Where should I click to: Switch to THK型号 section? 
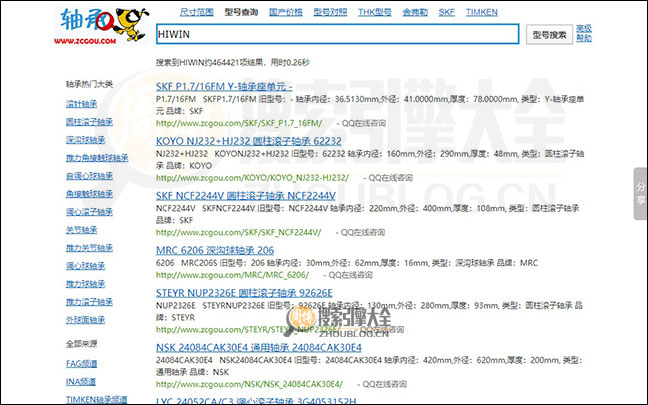[375, 12]
